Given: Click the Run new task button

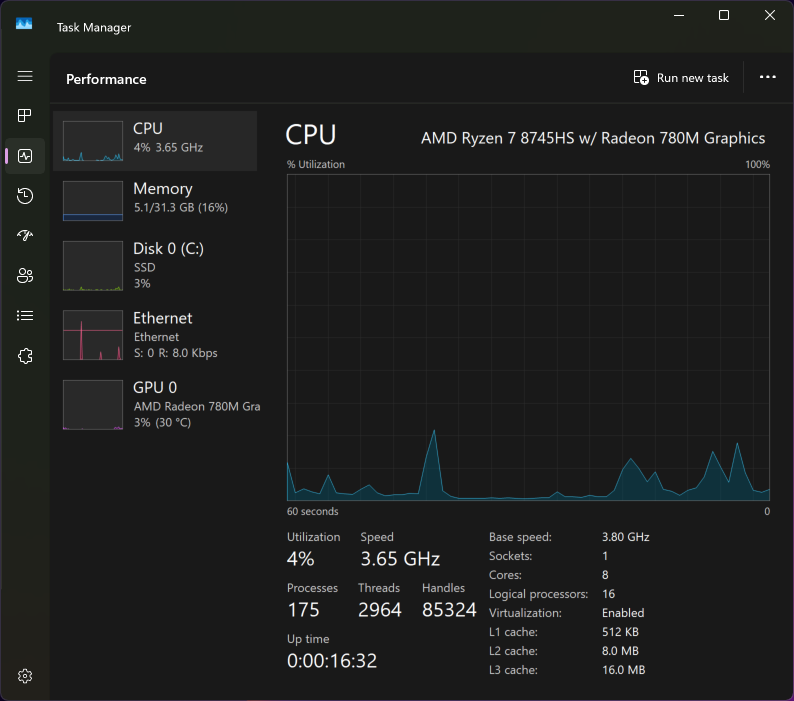Looking at the screenshot, I should [681, 78].
